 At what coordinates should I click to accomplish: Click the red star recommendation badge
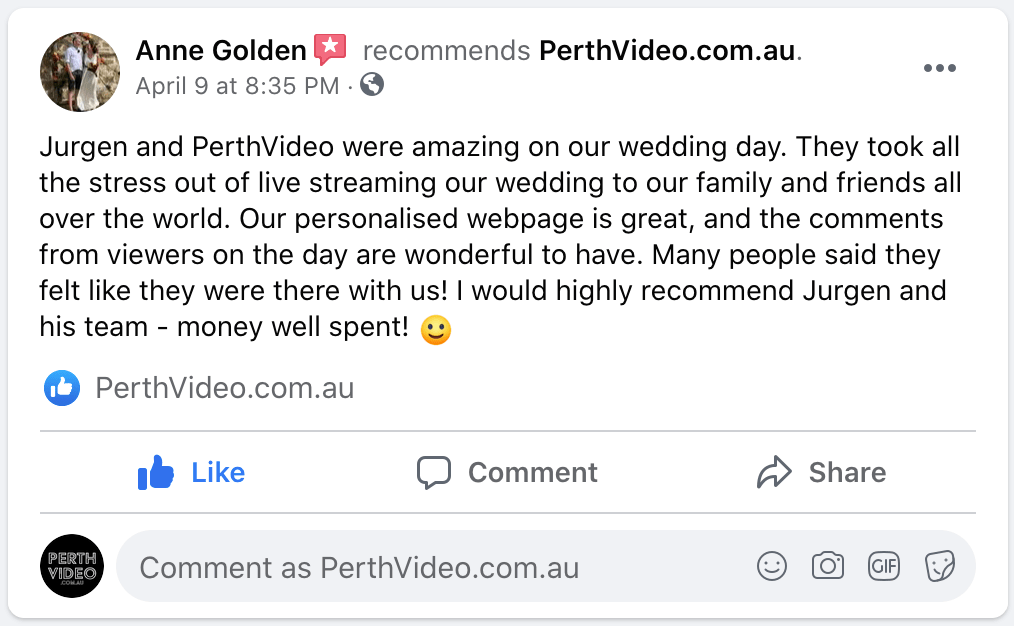330,49
